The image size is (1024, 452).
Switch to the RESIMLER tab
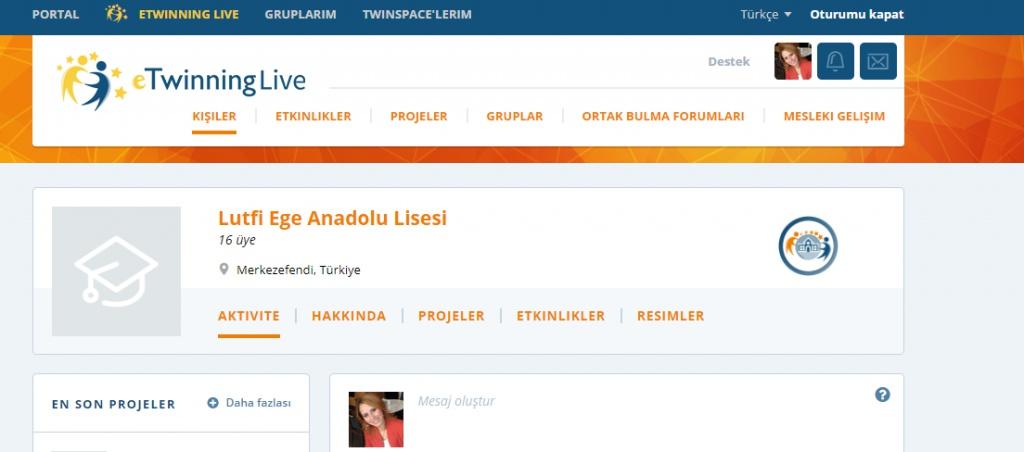click(x=671, y=316)
